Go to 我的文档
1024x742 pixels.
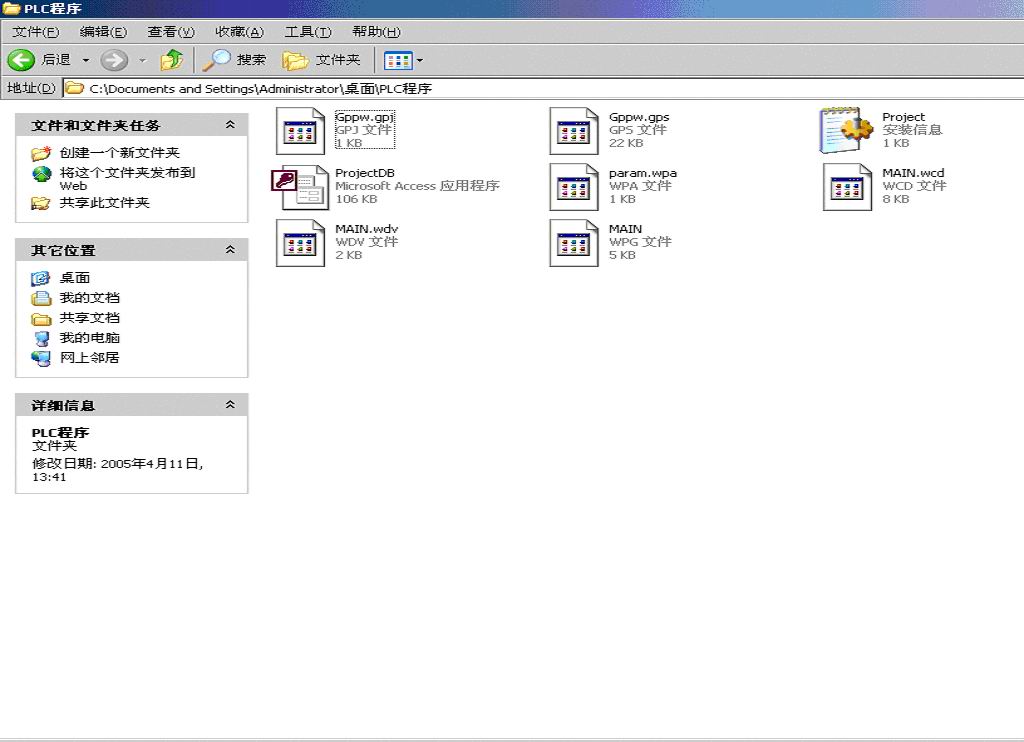89,298
